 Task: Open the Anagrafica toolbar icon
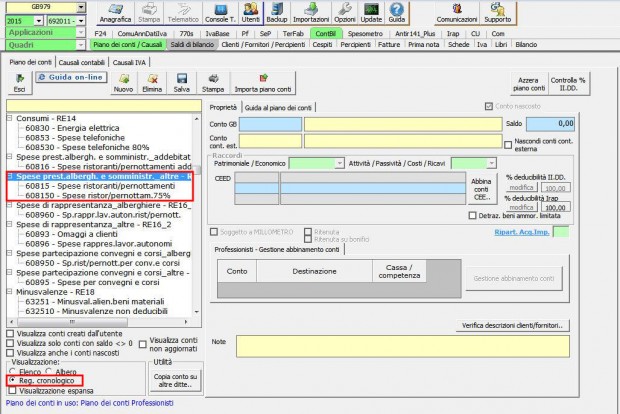115,13
